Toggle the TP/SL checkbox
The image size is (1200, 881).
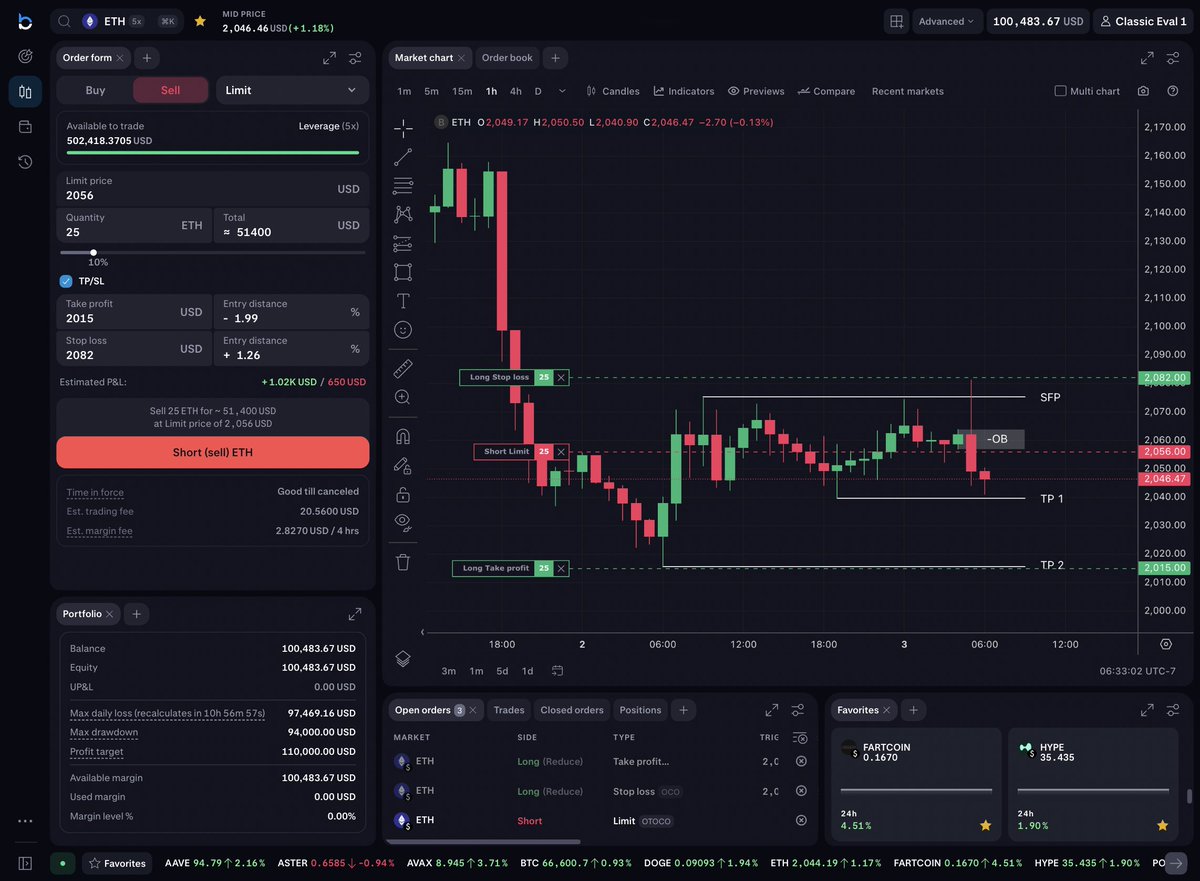pos(66,281)
